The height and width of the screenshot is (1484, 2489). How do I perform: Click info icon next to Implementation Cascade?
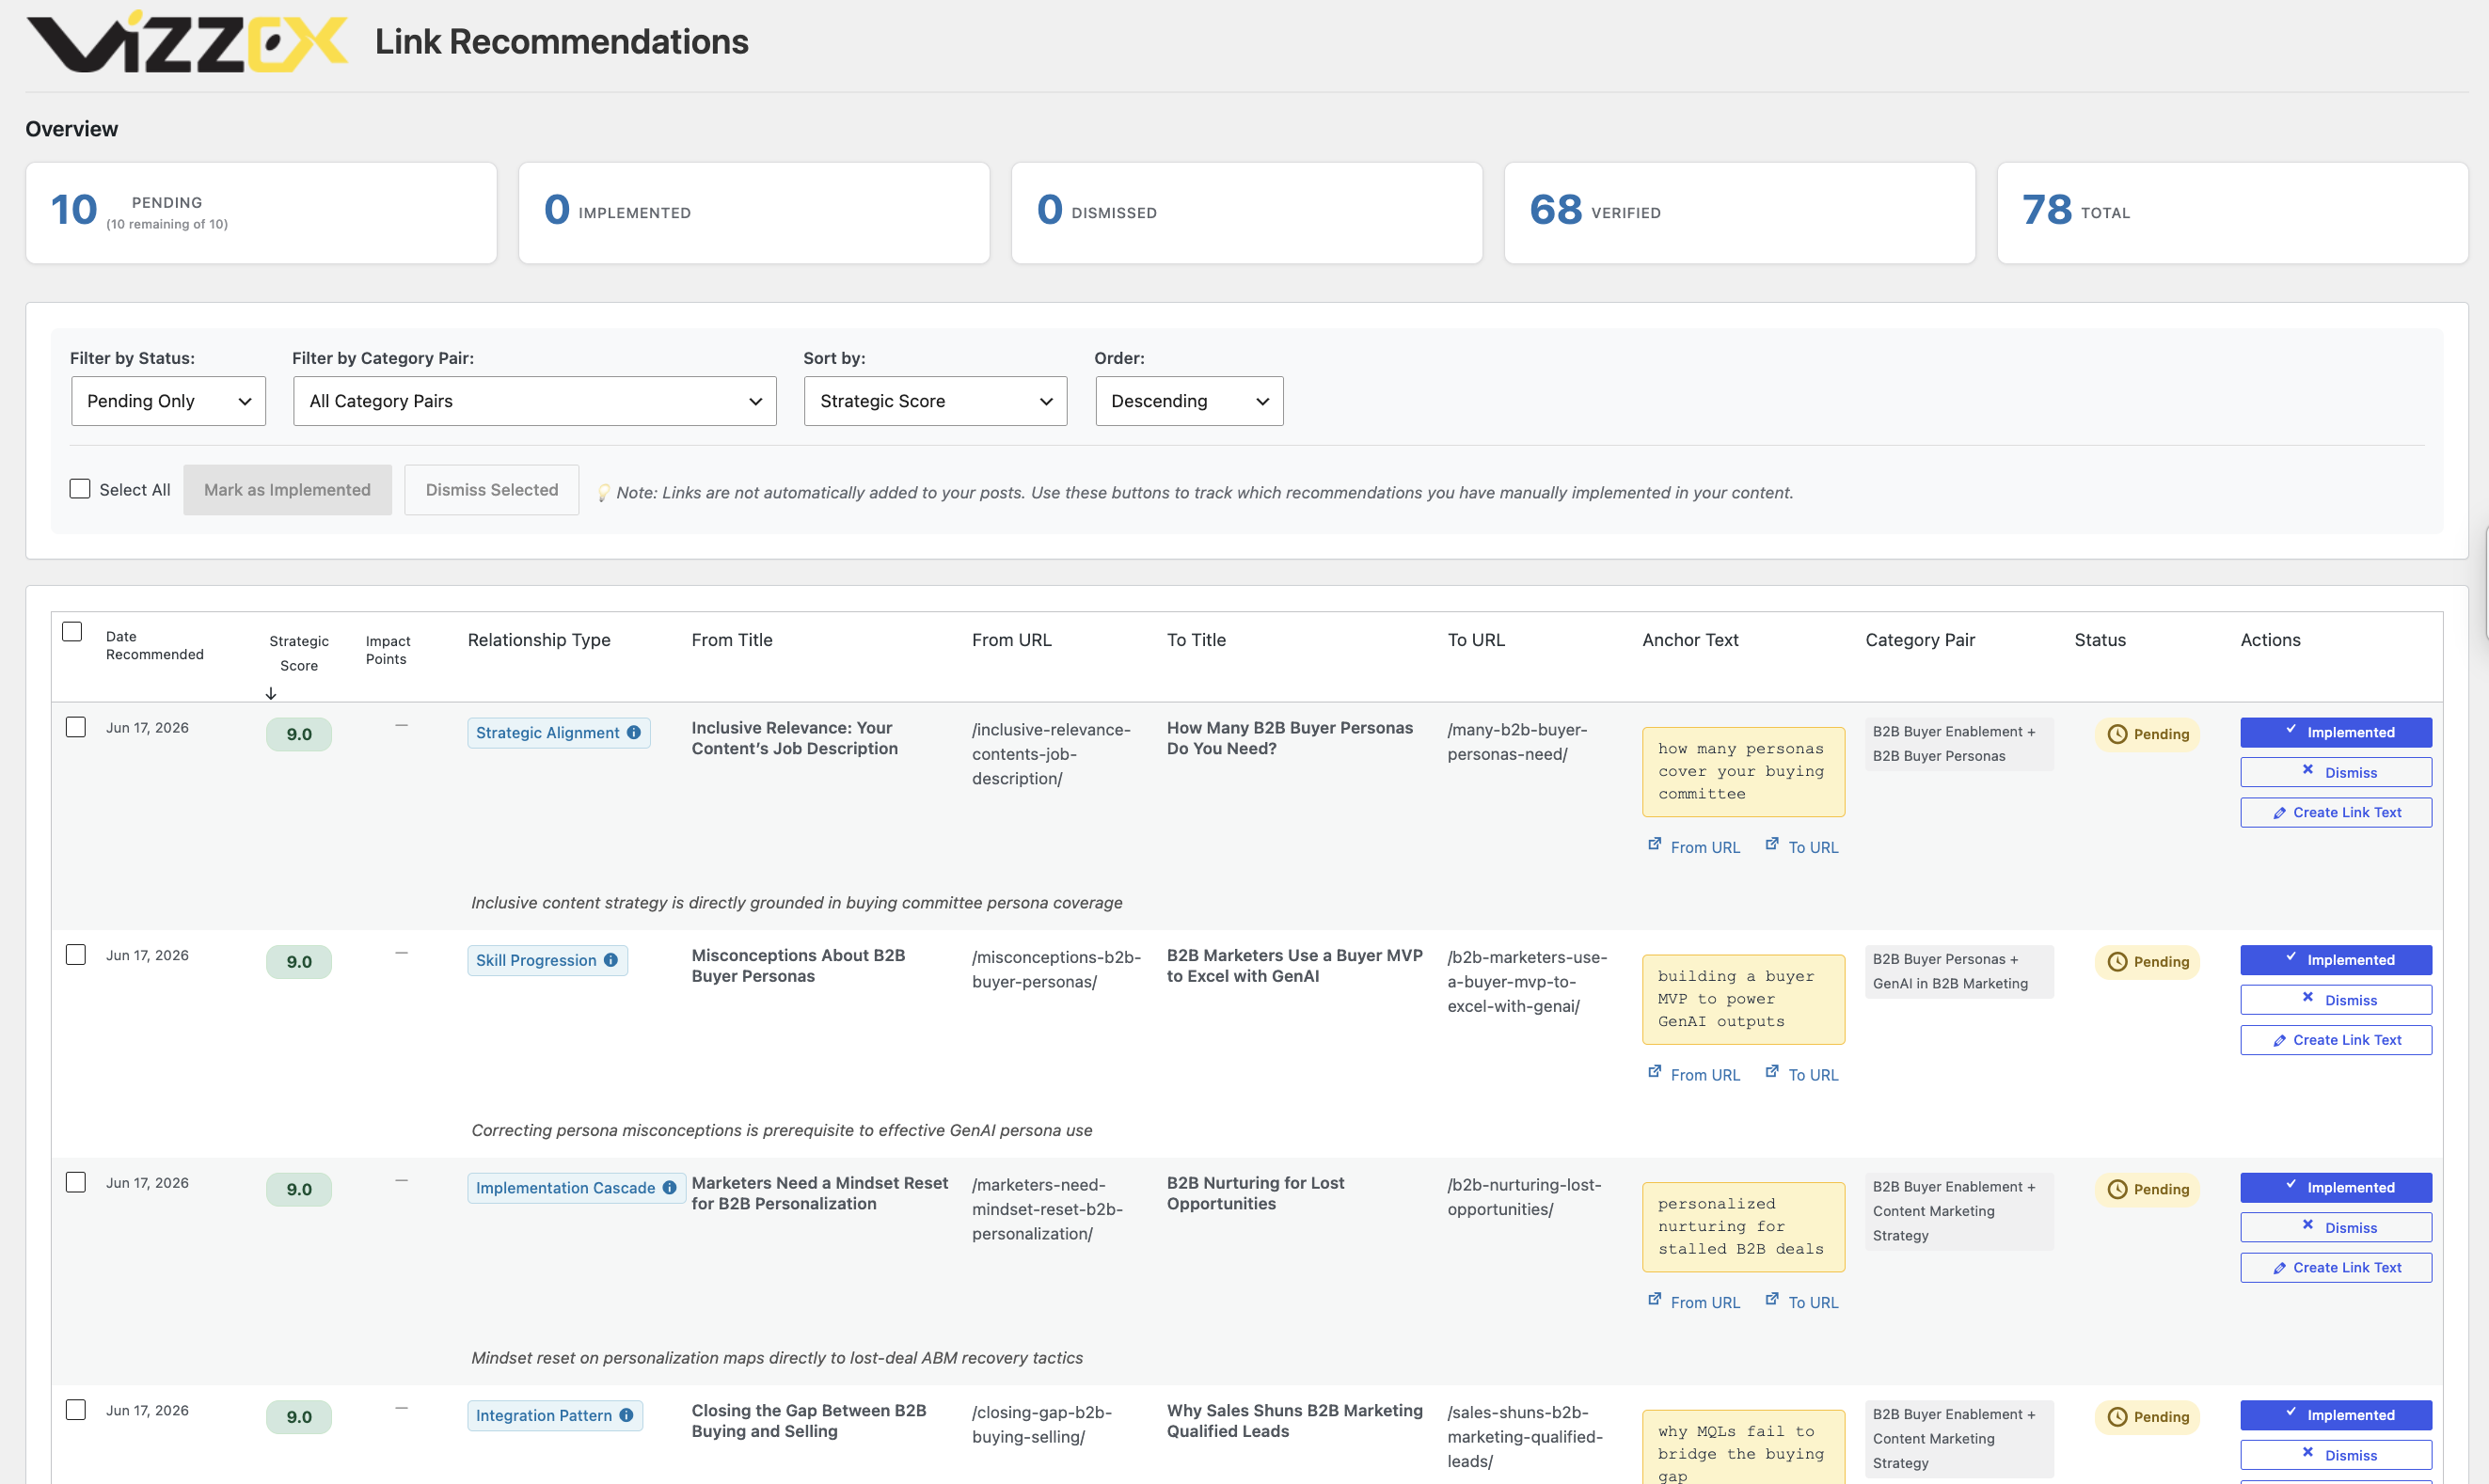coord(670,1188)
